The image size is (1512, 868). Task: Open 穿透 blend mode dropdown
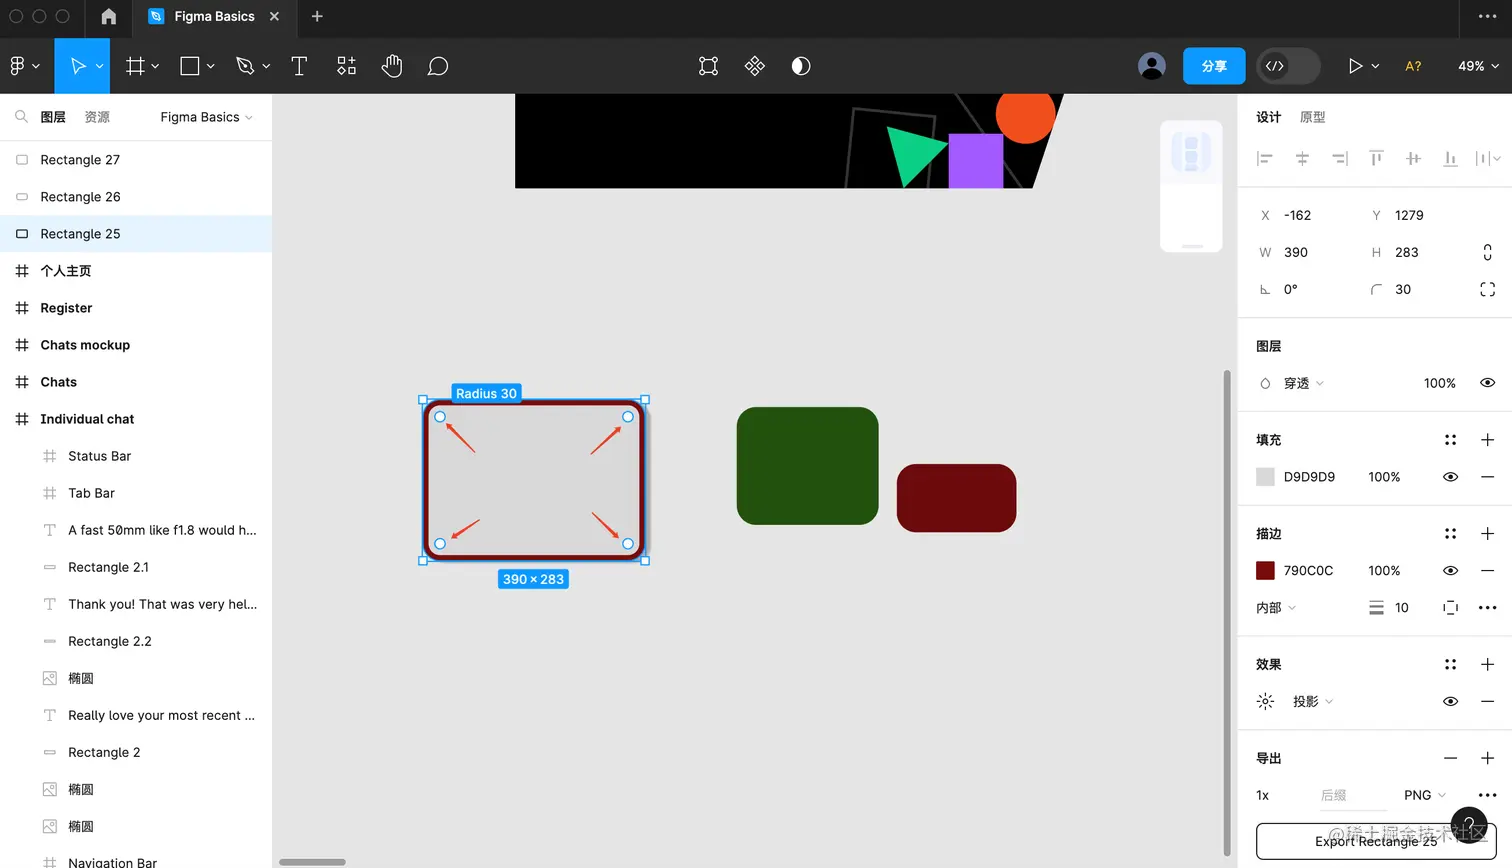[1303, 383]
